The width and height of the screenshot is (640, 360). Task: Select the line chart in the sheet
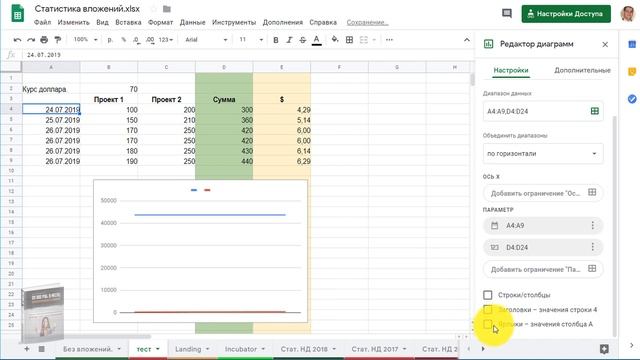pyautogui.click(x=200, y=251)
